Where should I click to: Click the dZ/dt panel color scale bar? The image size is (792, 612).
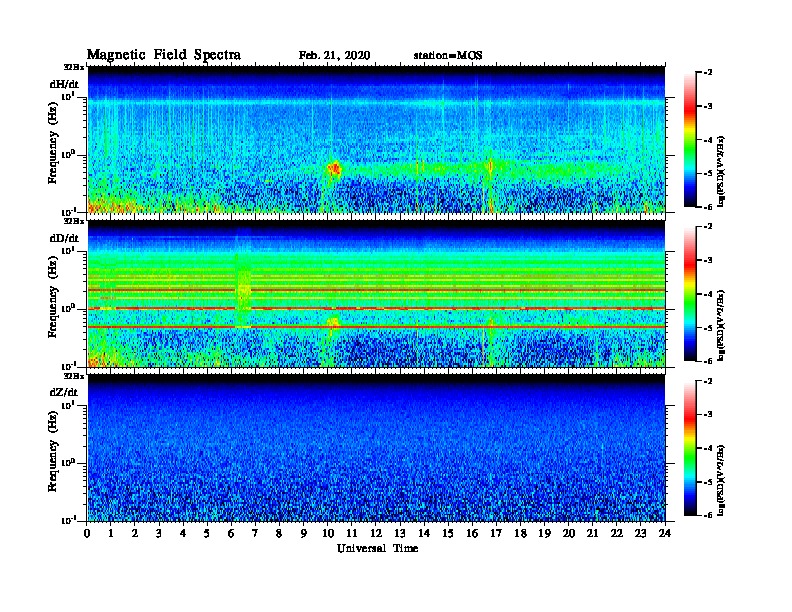pyautogui.click(x=690, y=448)
